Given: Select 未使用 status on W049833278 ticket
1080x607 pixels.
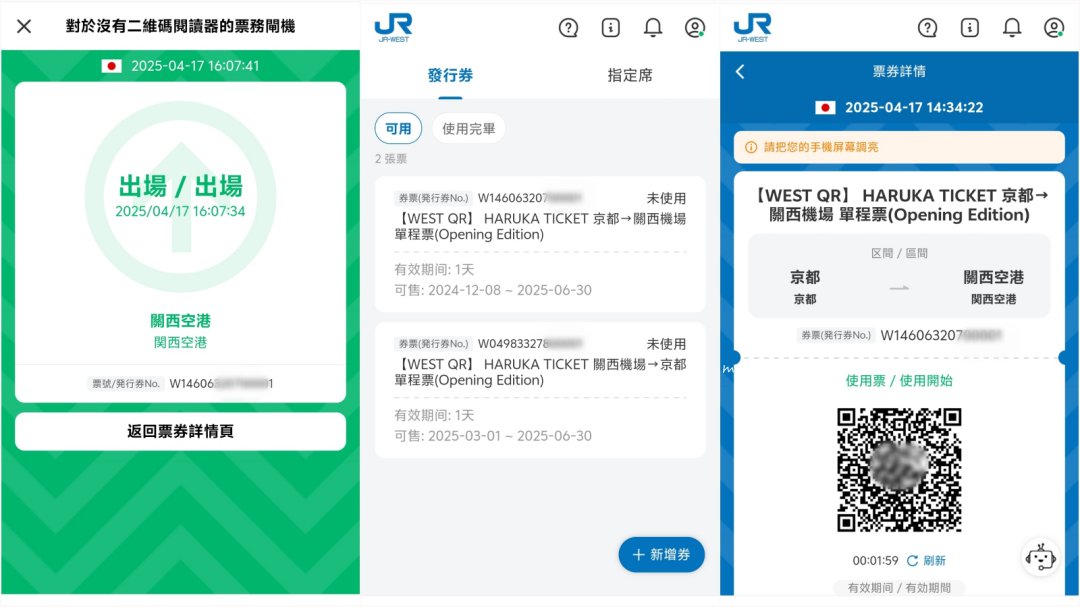Looking at the screenshot, I should 665,344.
